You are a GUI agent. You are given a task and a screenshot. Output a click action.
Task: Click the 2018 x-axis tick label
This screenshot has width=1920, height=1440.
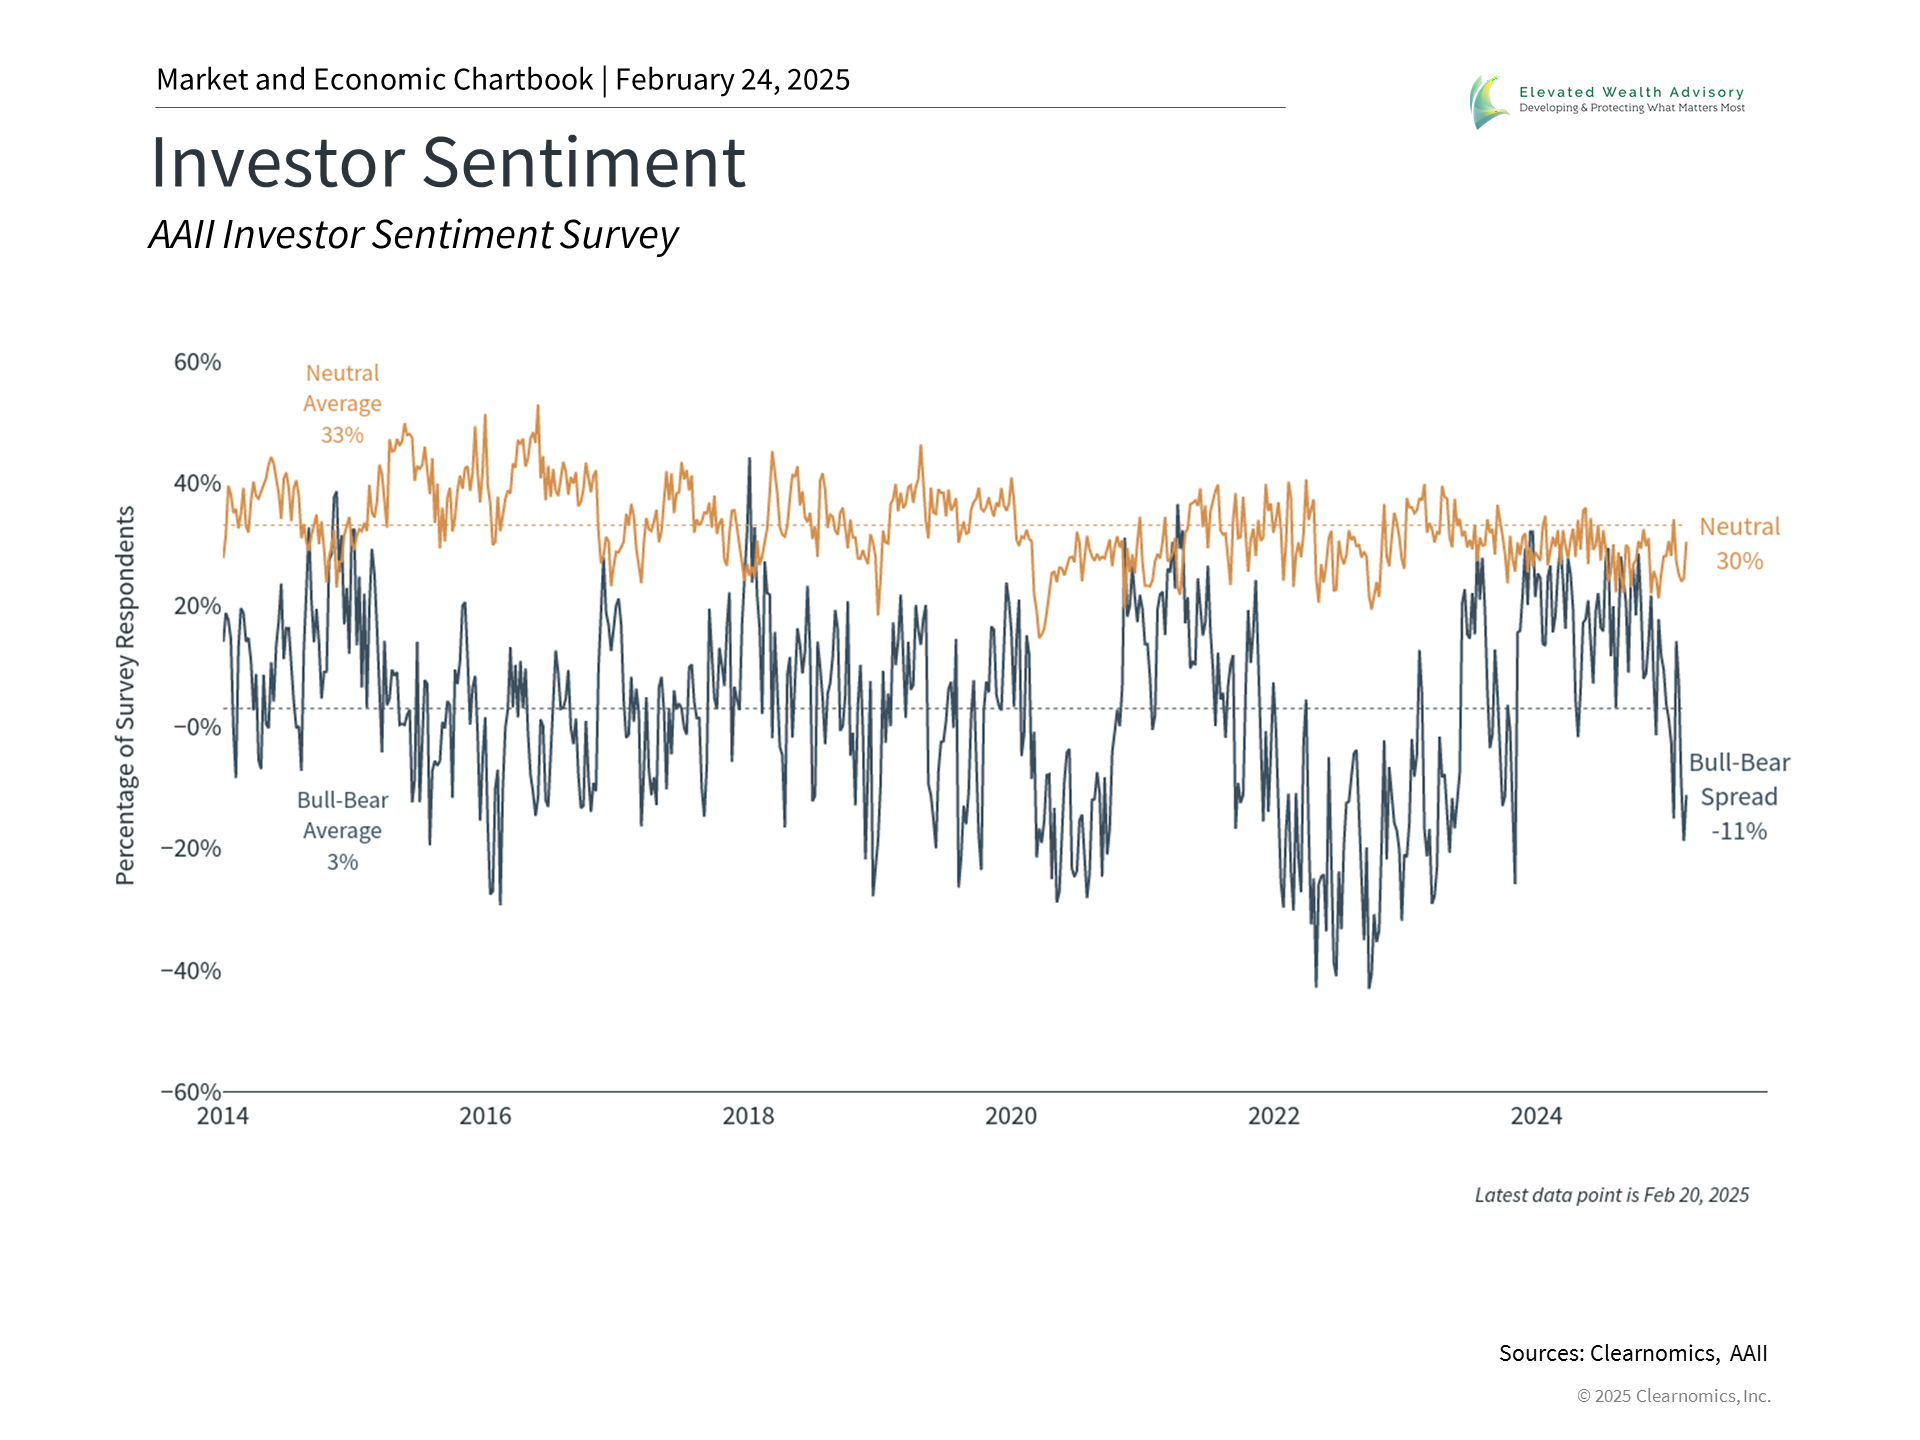tap(748, 1116)
